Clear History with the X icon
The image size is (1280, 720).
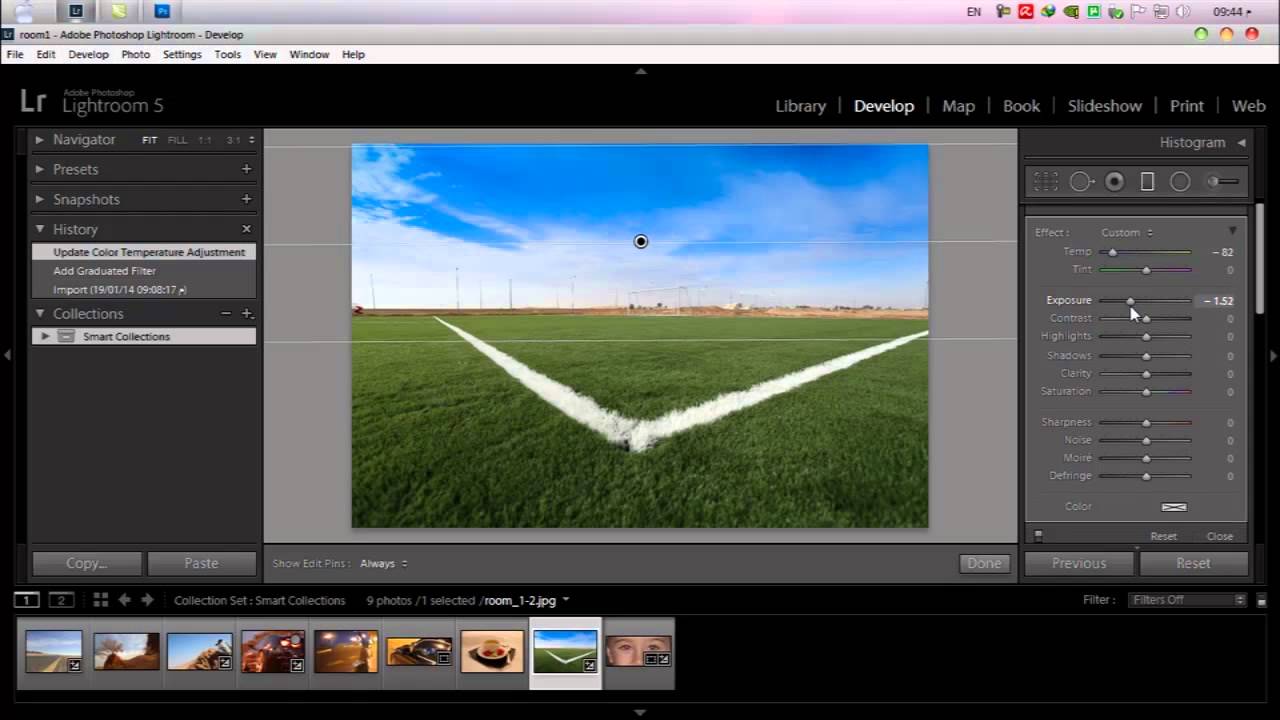pos(246,229)
